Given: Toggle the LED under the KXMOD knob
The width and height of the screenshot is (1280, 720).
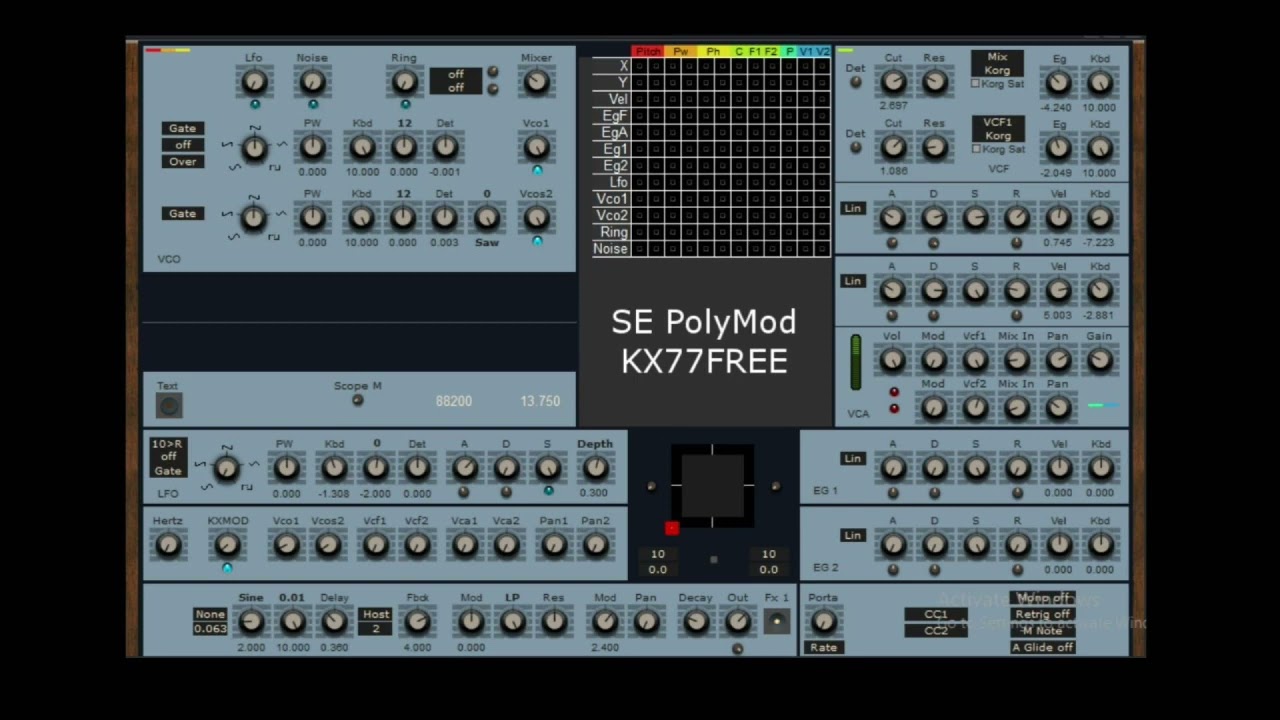Looking at the screenshot, I should (x=228, y=568).
